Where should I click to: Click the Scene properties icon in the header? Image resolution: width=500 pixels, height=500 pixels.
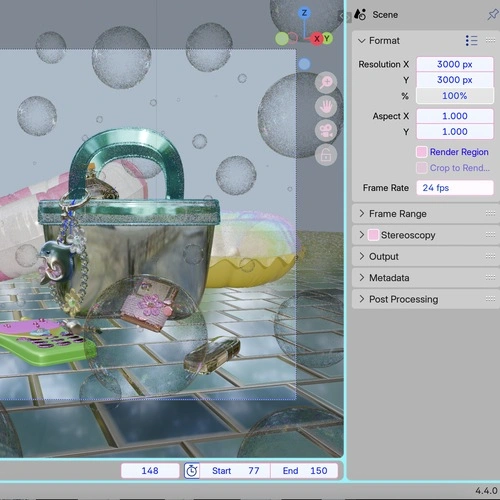point(360,14)
